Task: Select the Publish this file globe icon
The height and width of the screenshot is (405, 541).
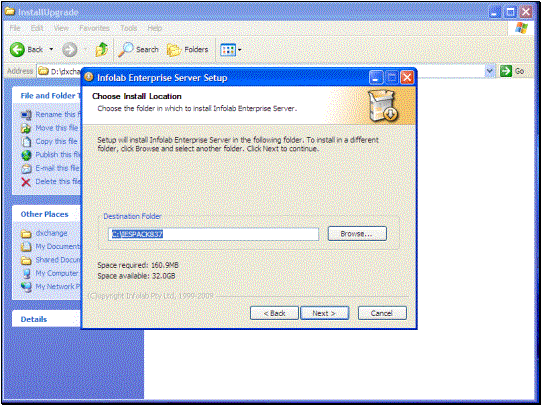Action: (26, 155)
